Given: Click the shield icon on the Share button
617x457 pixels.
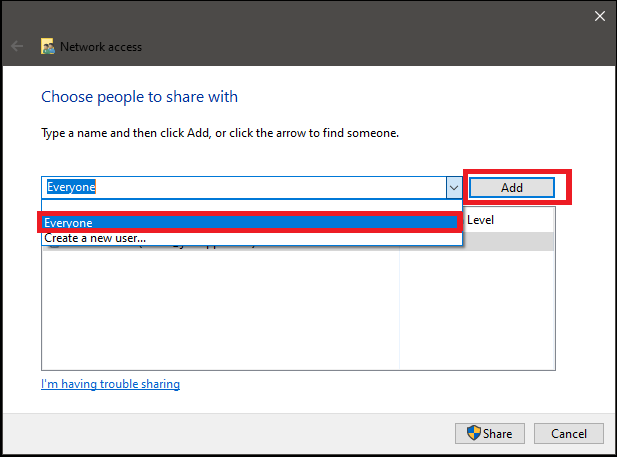Looking at the screenshot, I should pos(474,433).
